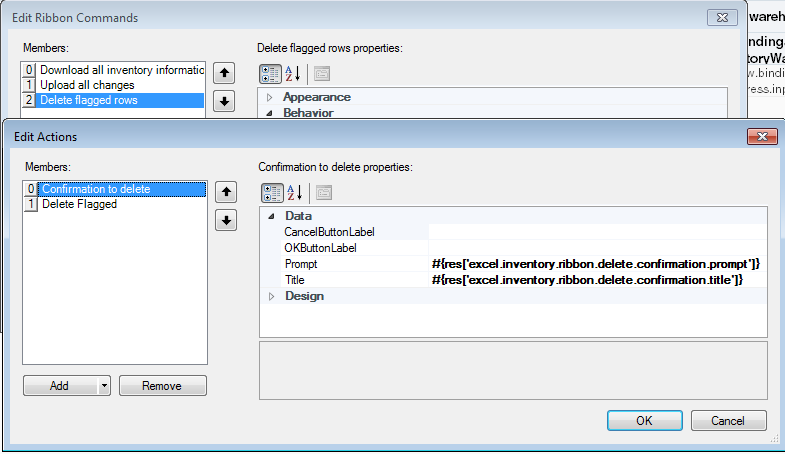Edit the Prompt property value
This screenshot has width=785, height=454.
point(598,264)
